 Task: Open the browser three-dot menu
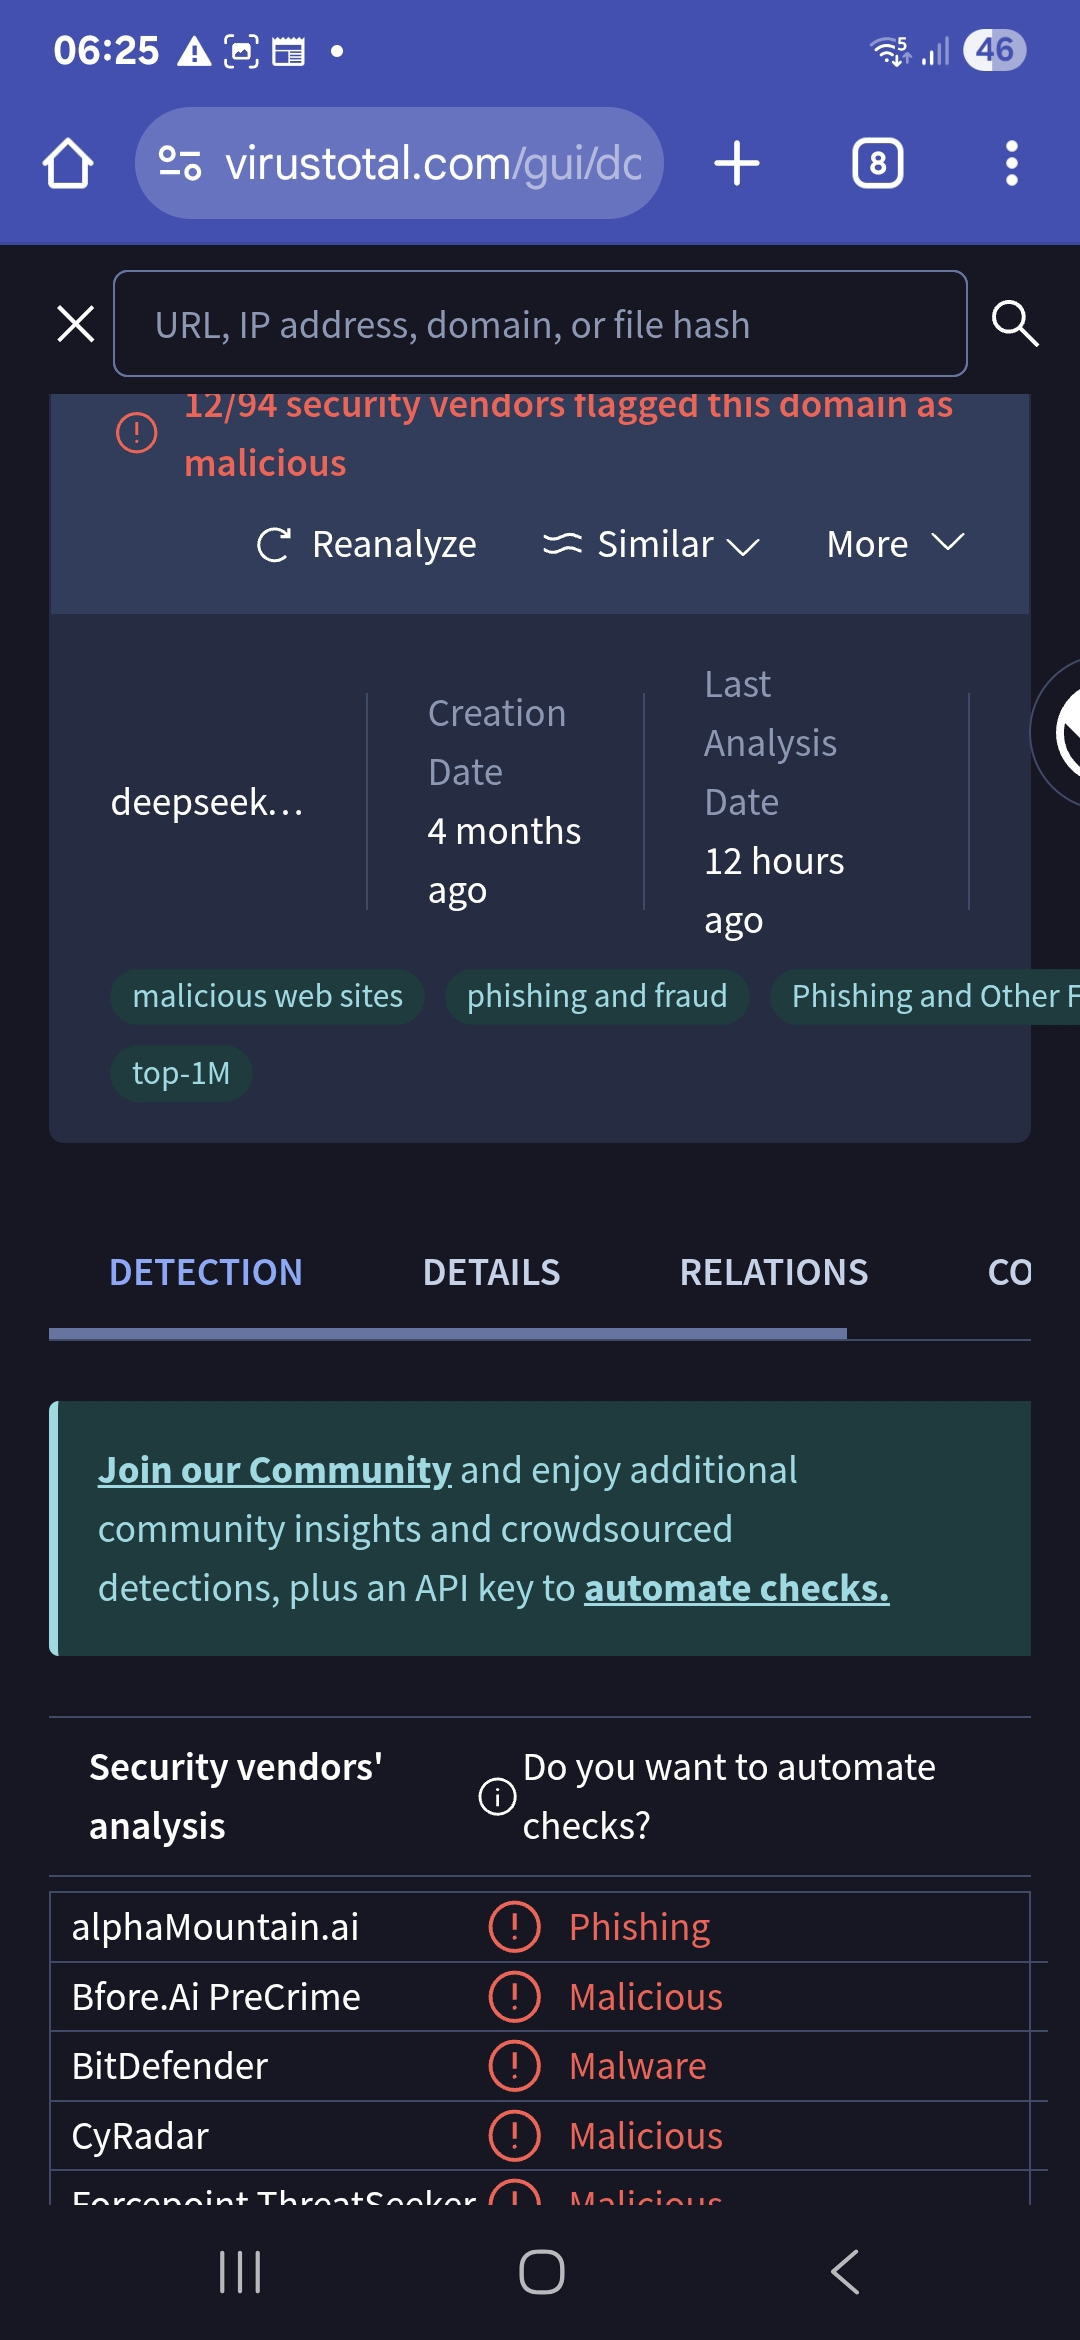(x=1011, y=163)
